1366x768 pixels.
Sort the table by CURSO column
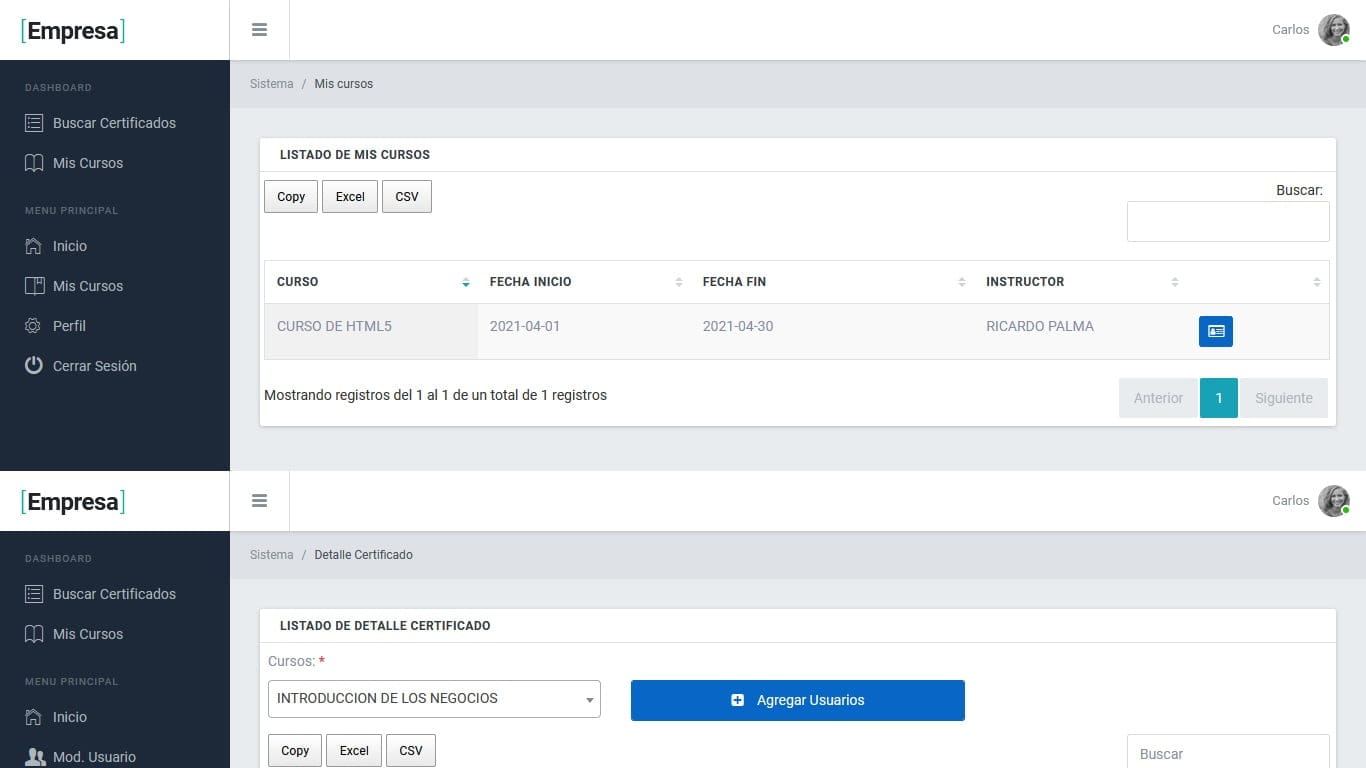click(x=465, y=282)
